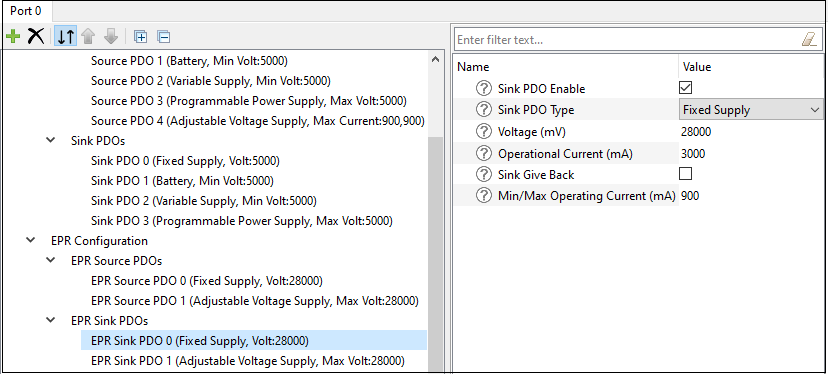Click the Min/Max Operating Current (mA) label

(x=587, y=196)
